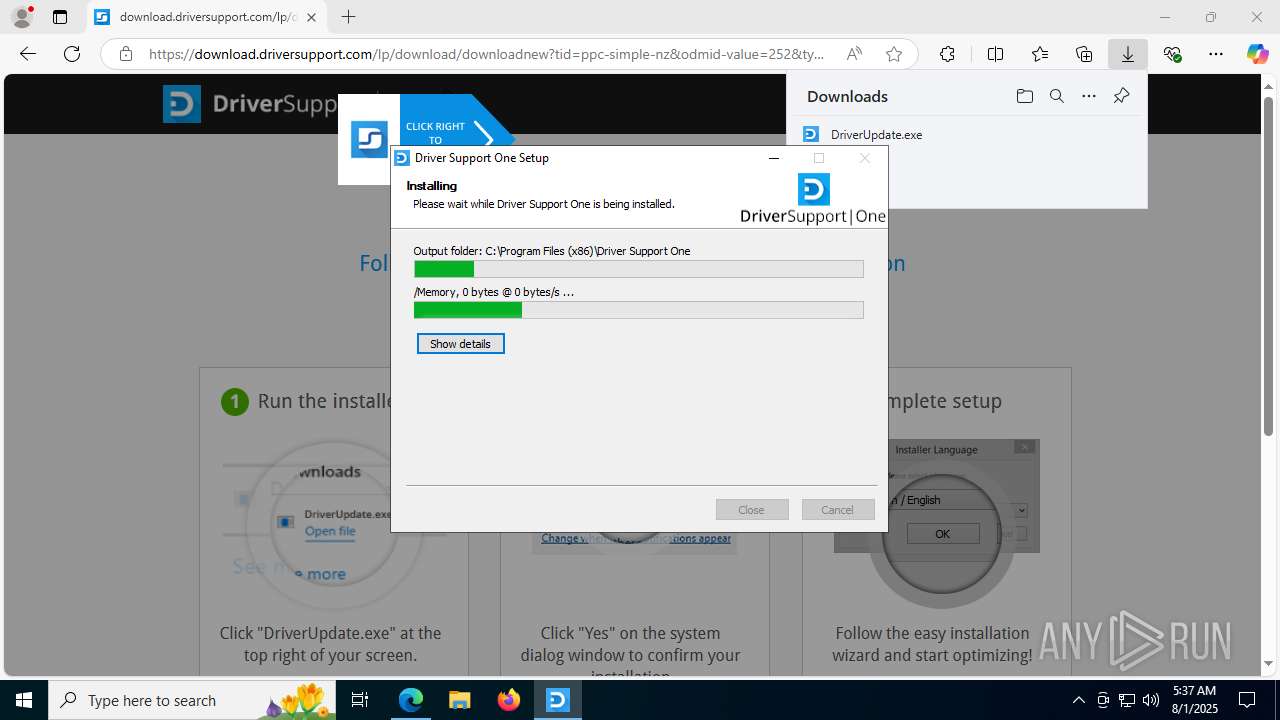Viewport: 1280px width, 720px height.
Task: Click the Cancel button in installer
Action: pyautogui.click(x=838, y=510)
